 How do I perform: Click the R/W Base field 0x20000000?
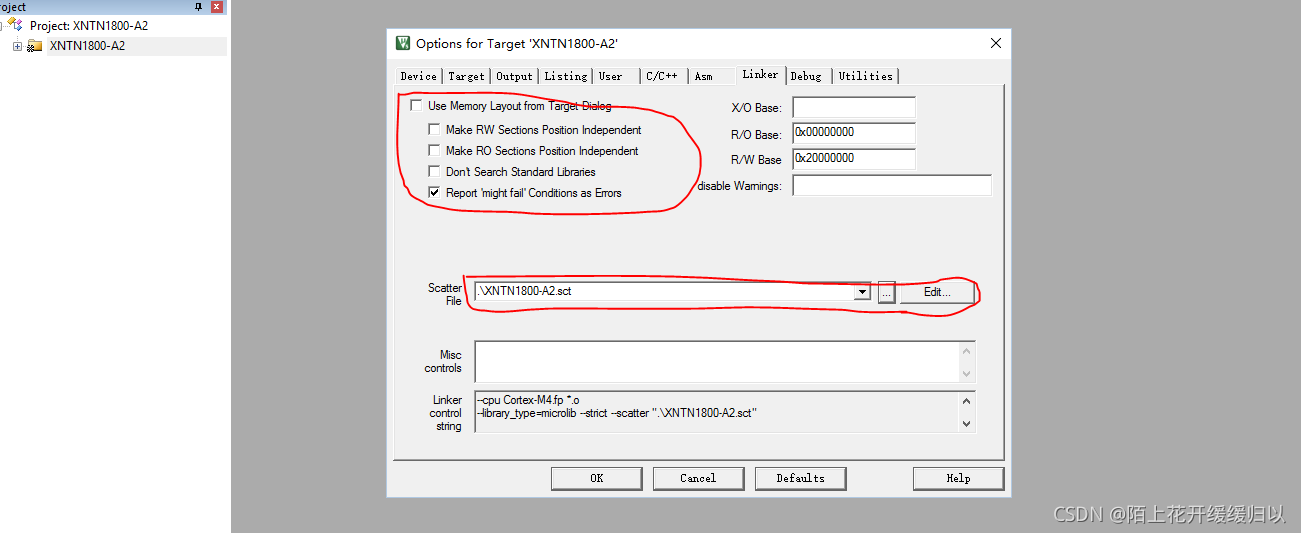(x=854, y=159)
